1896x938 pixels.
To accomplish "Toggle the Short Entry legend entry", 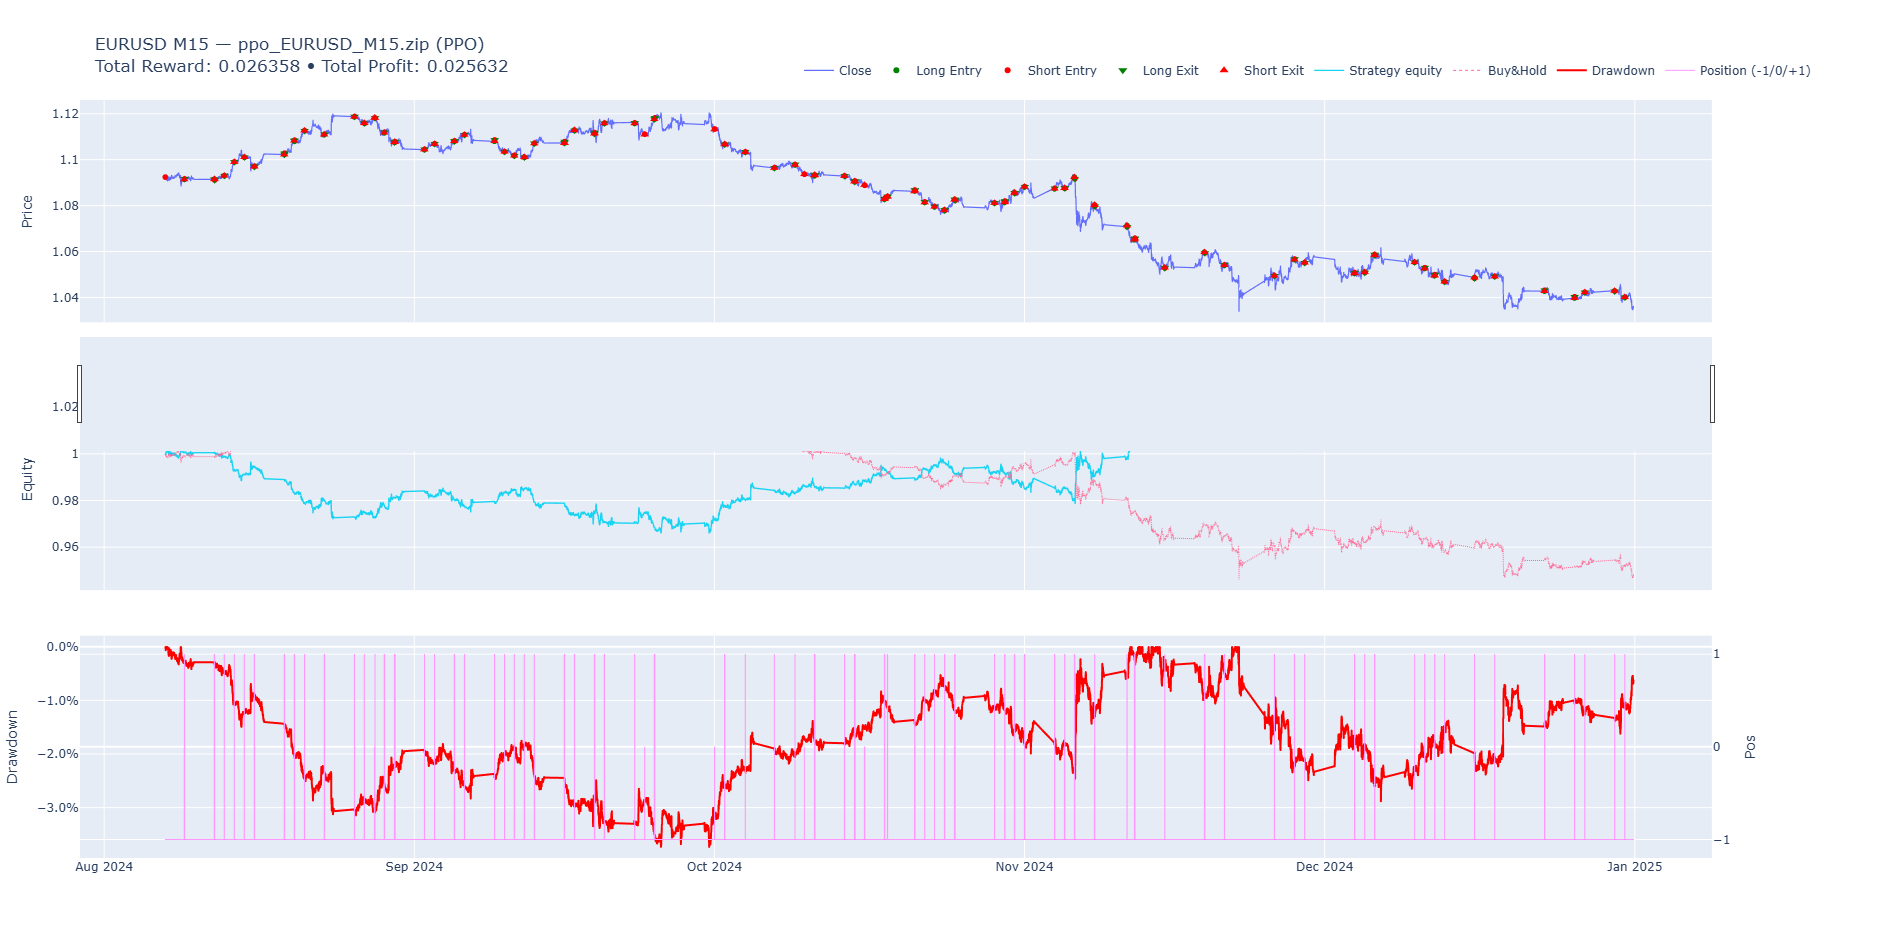I will 1049,71.
